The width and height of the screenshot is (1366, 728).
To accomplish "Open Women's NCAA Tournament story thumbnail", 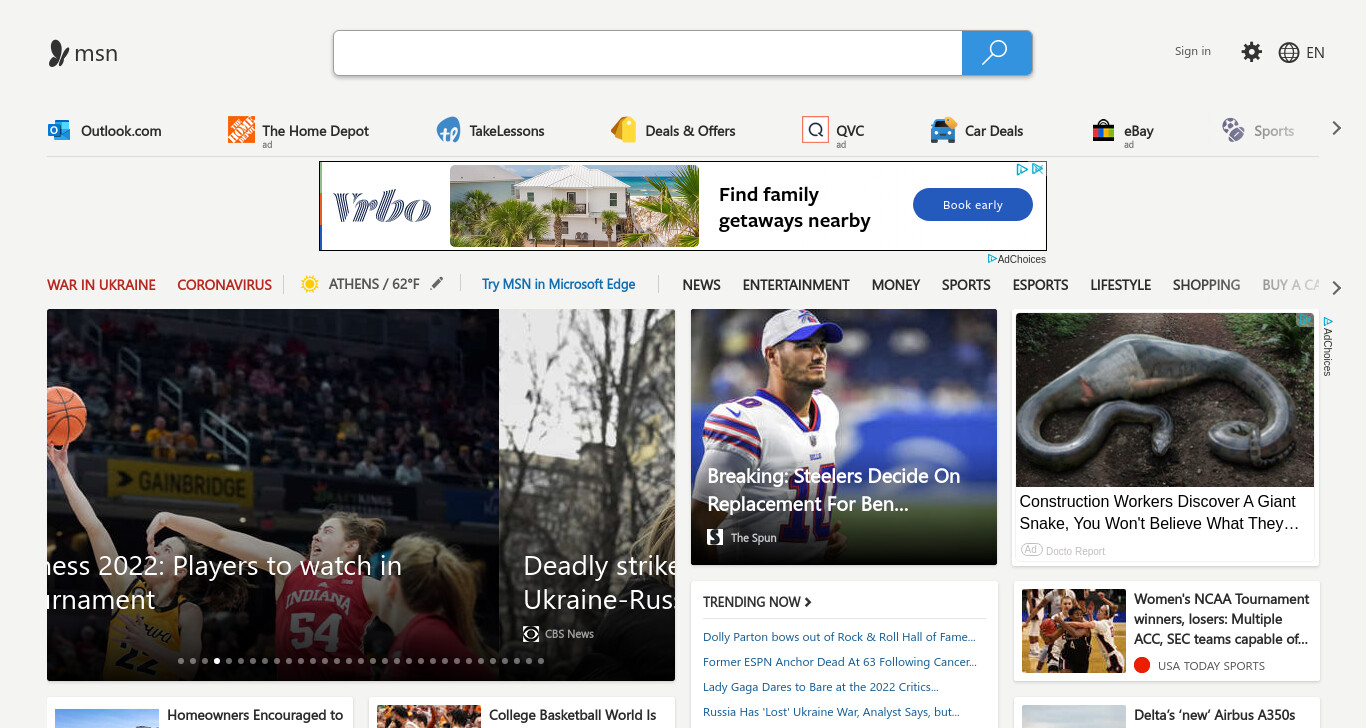I will point(1074,631).
